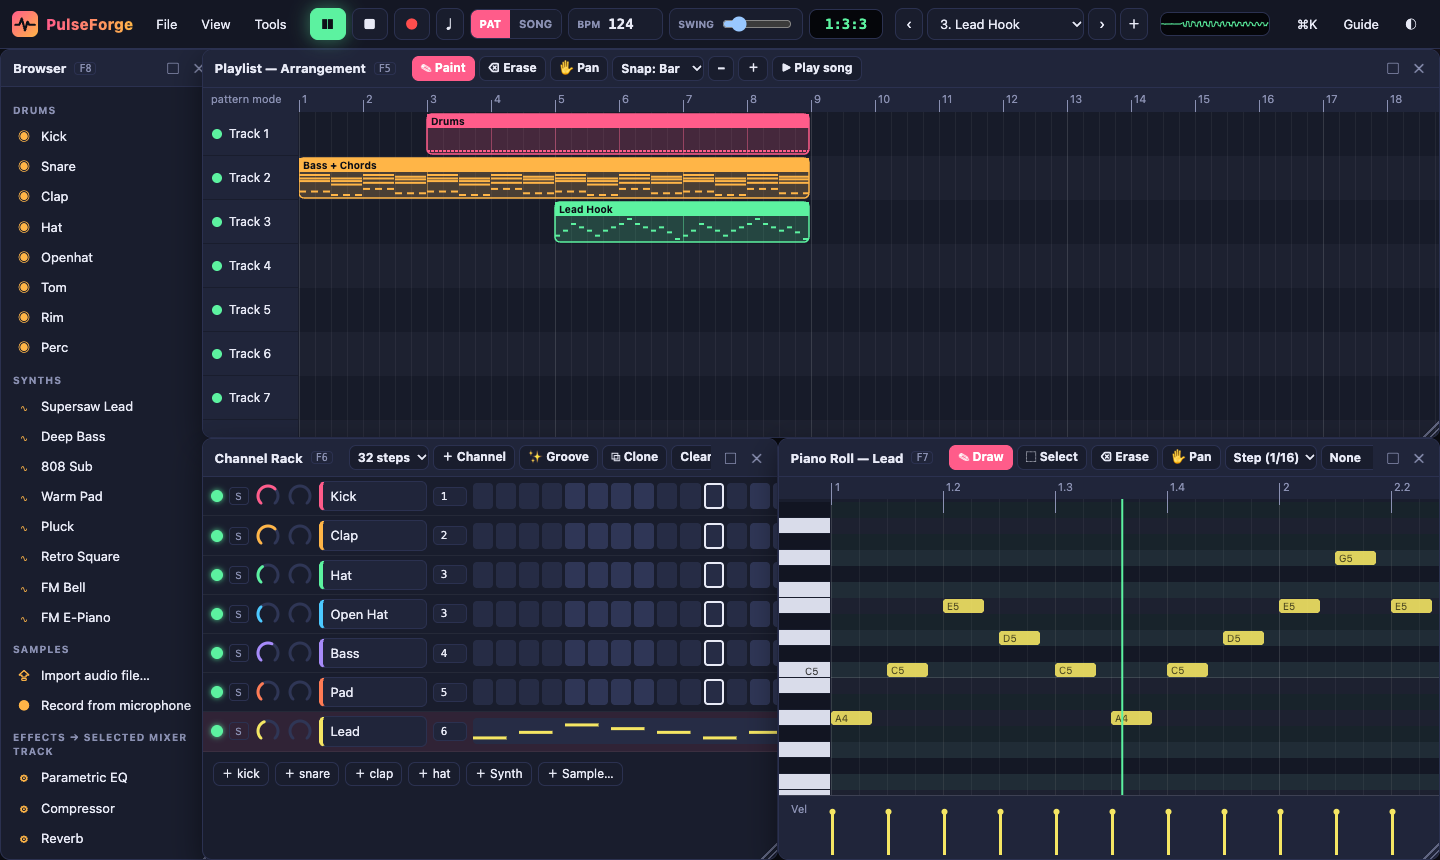Mute the Hat channel green LED
The height and width of the screenshot is (860, 1440).
(217, 575)
